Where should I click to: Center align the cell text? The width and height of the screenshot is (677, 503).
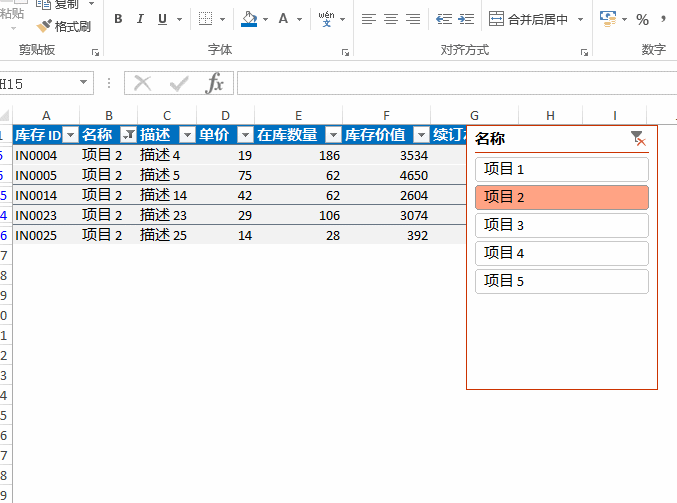(391, 19)
